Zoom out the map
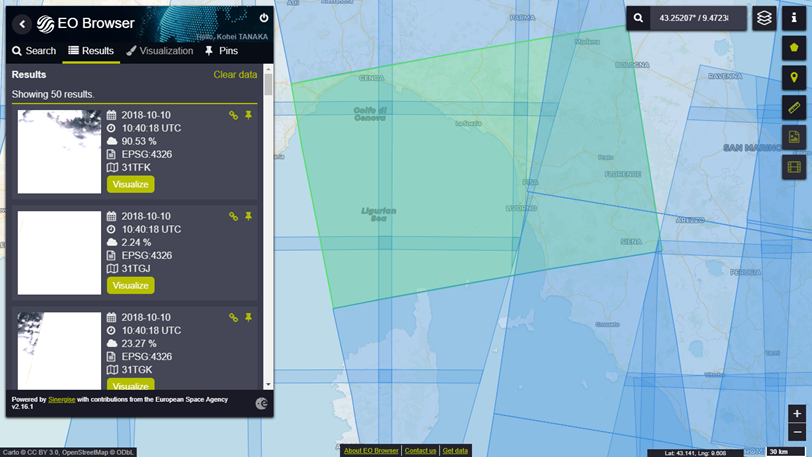Screen dimensions: 812x457 point(797,432)
